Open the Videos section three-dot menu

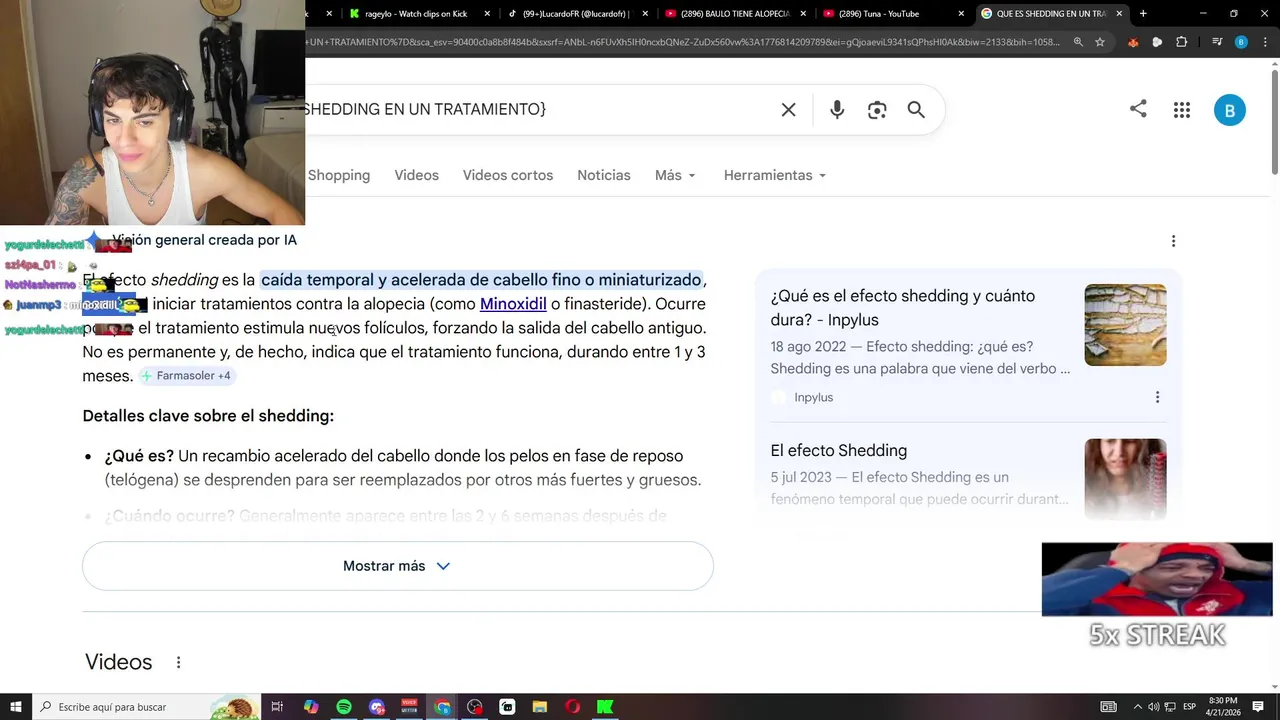click(x=178, y=662)
